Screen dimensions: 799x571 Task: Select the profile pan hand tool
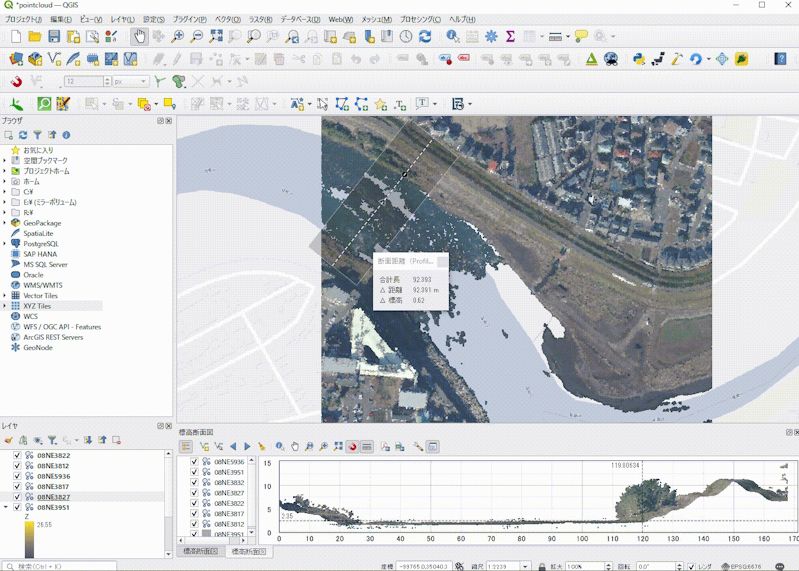click(295, 447)
